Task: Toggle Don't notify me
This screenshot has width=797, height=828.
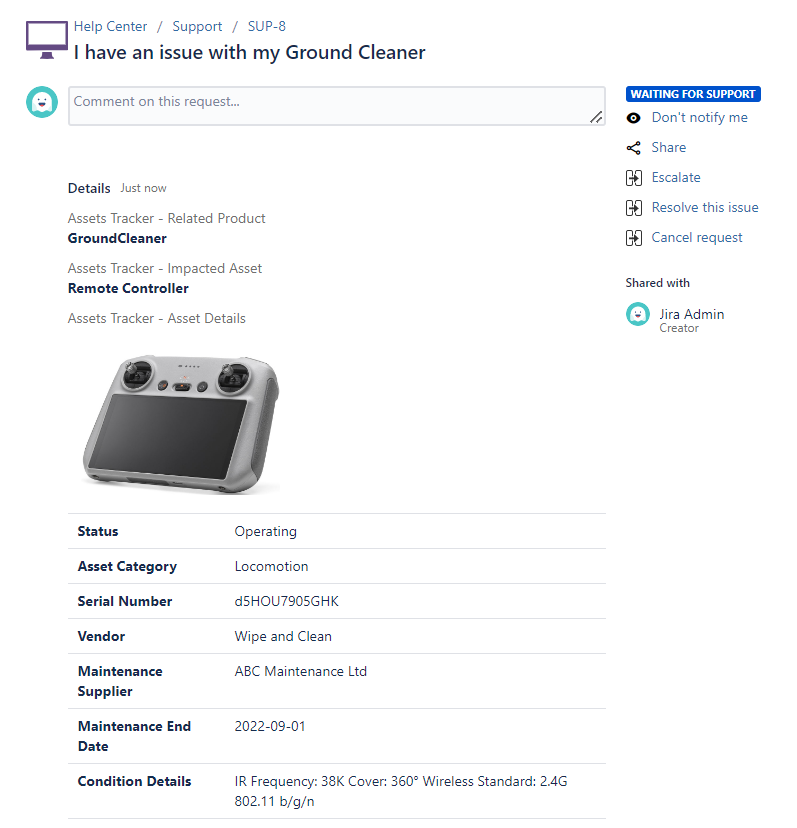Action: tap(699, 118)
